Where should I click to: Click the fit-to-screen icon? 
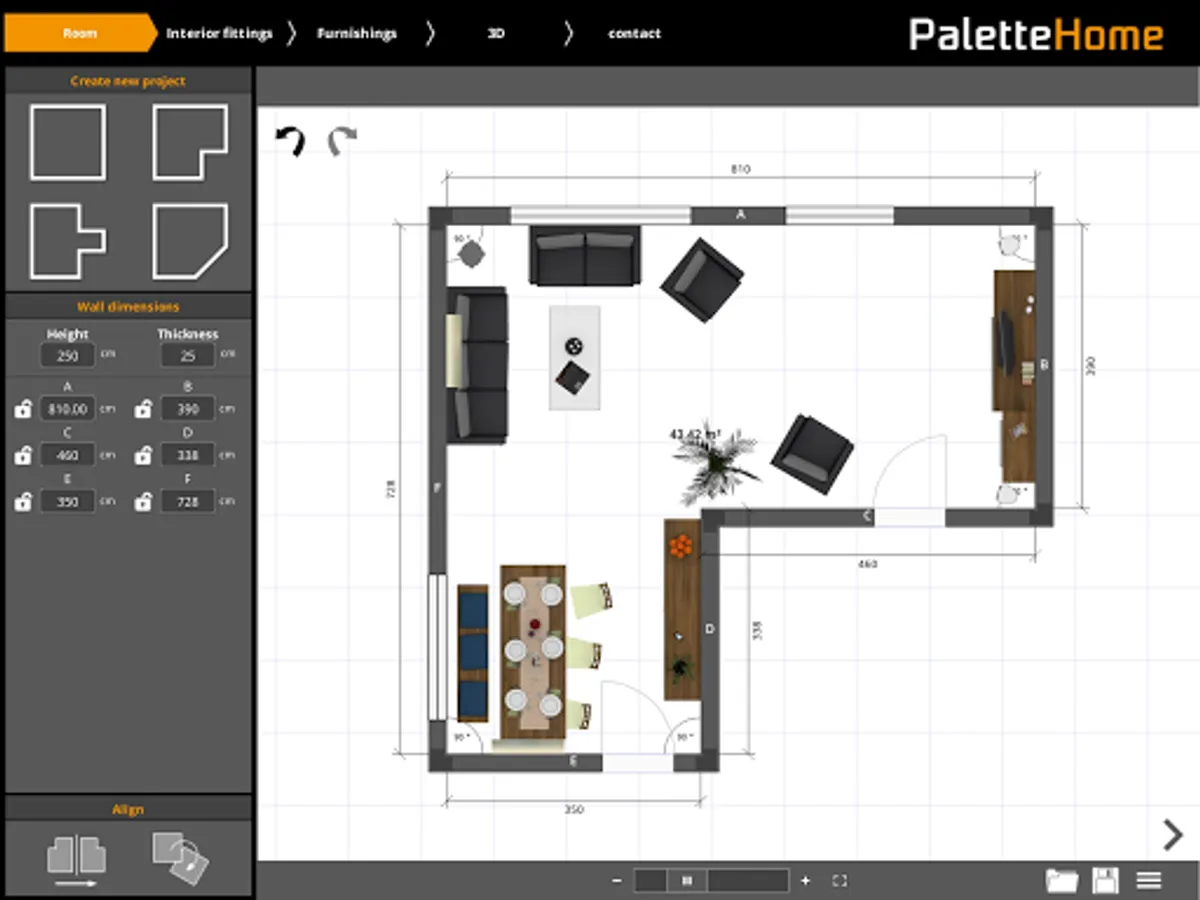(x=840, y=881)
